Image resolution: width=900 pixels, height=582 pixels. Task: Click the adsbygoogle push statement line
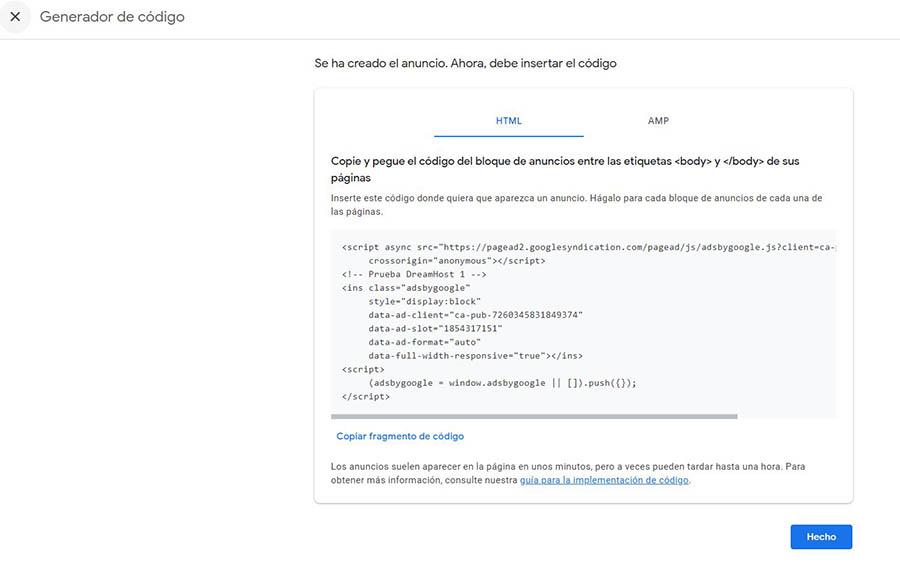(502, 382)
